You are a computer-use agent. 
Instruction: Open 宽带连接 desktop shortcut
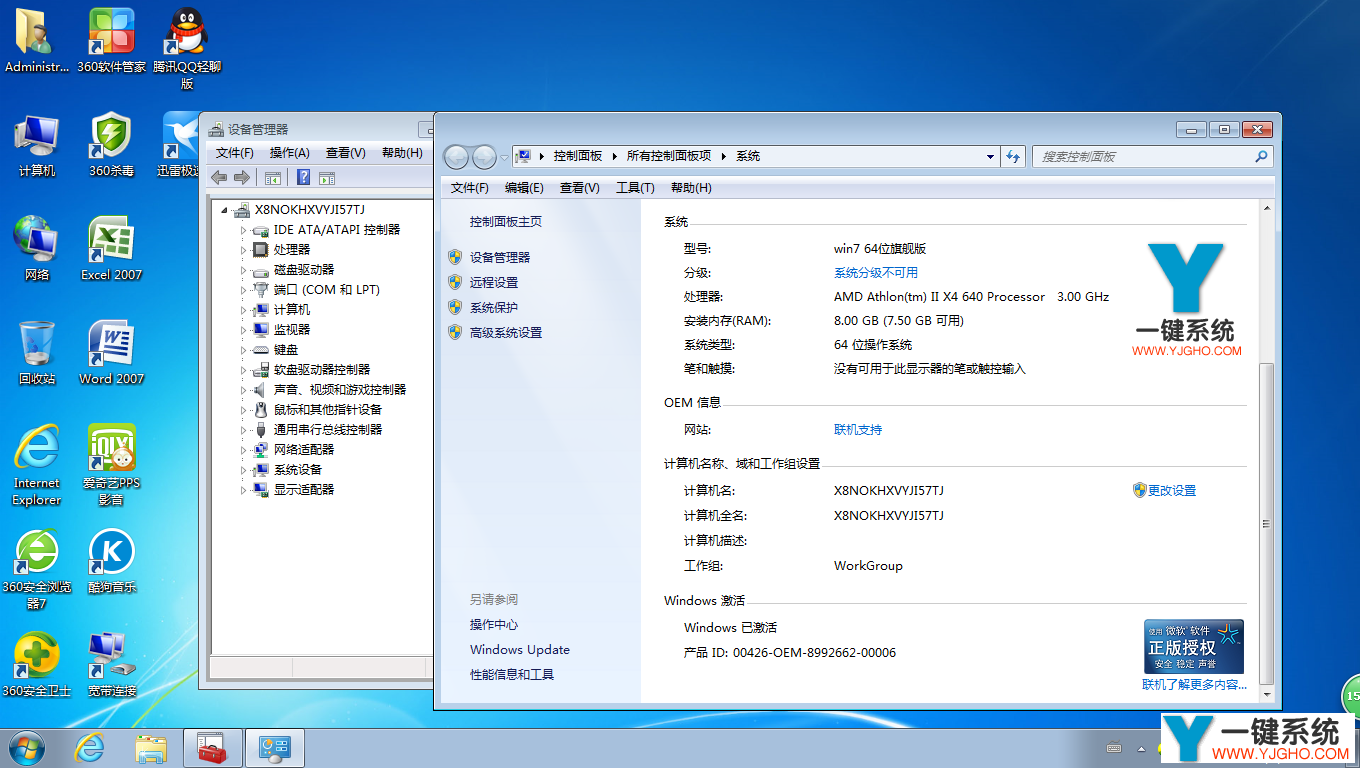click(x=111, y=665)
